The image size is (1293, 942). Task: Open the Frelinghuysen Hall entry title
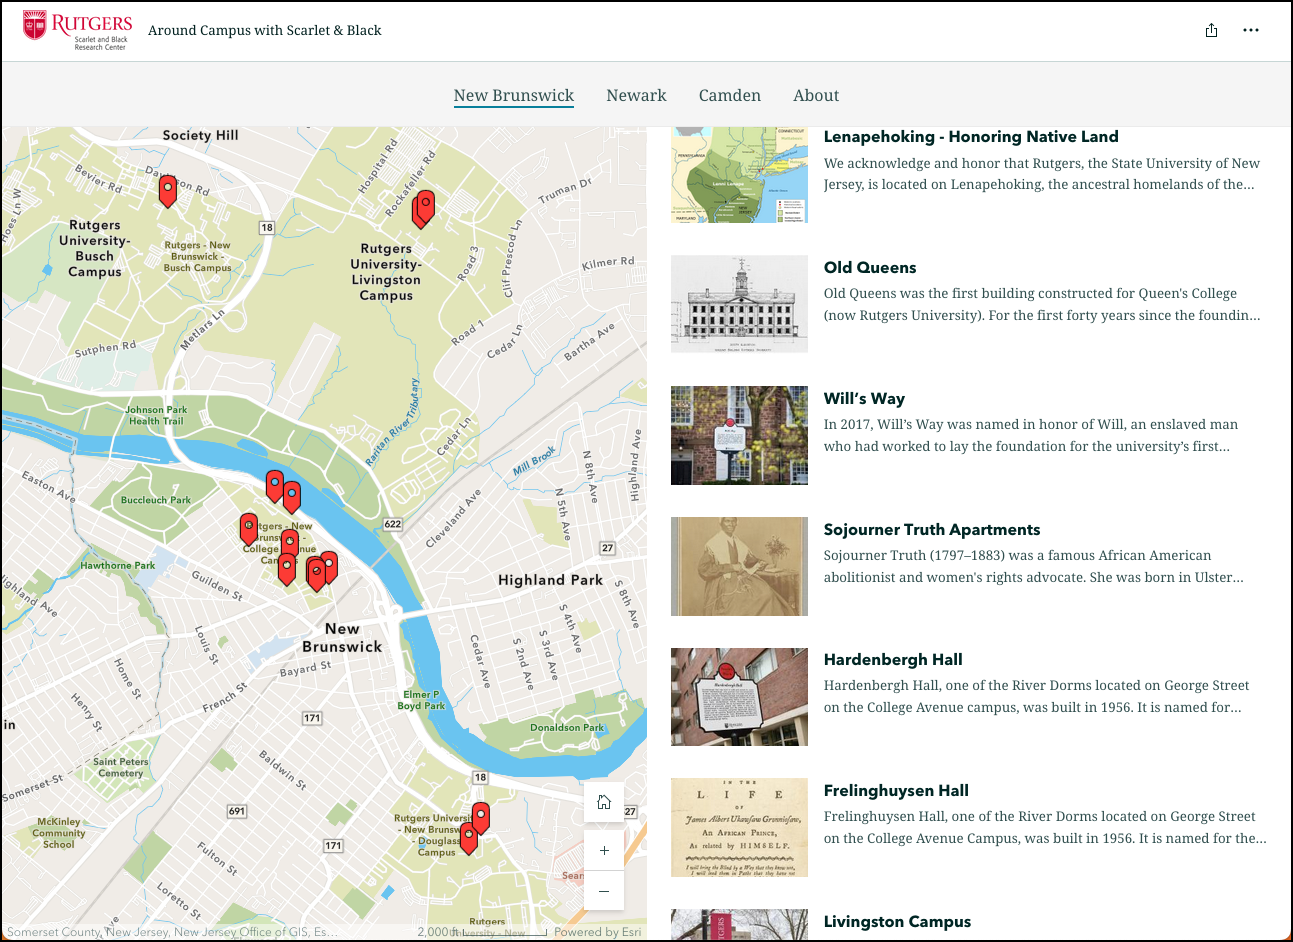click(896, 791)
